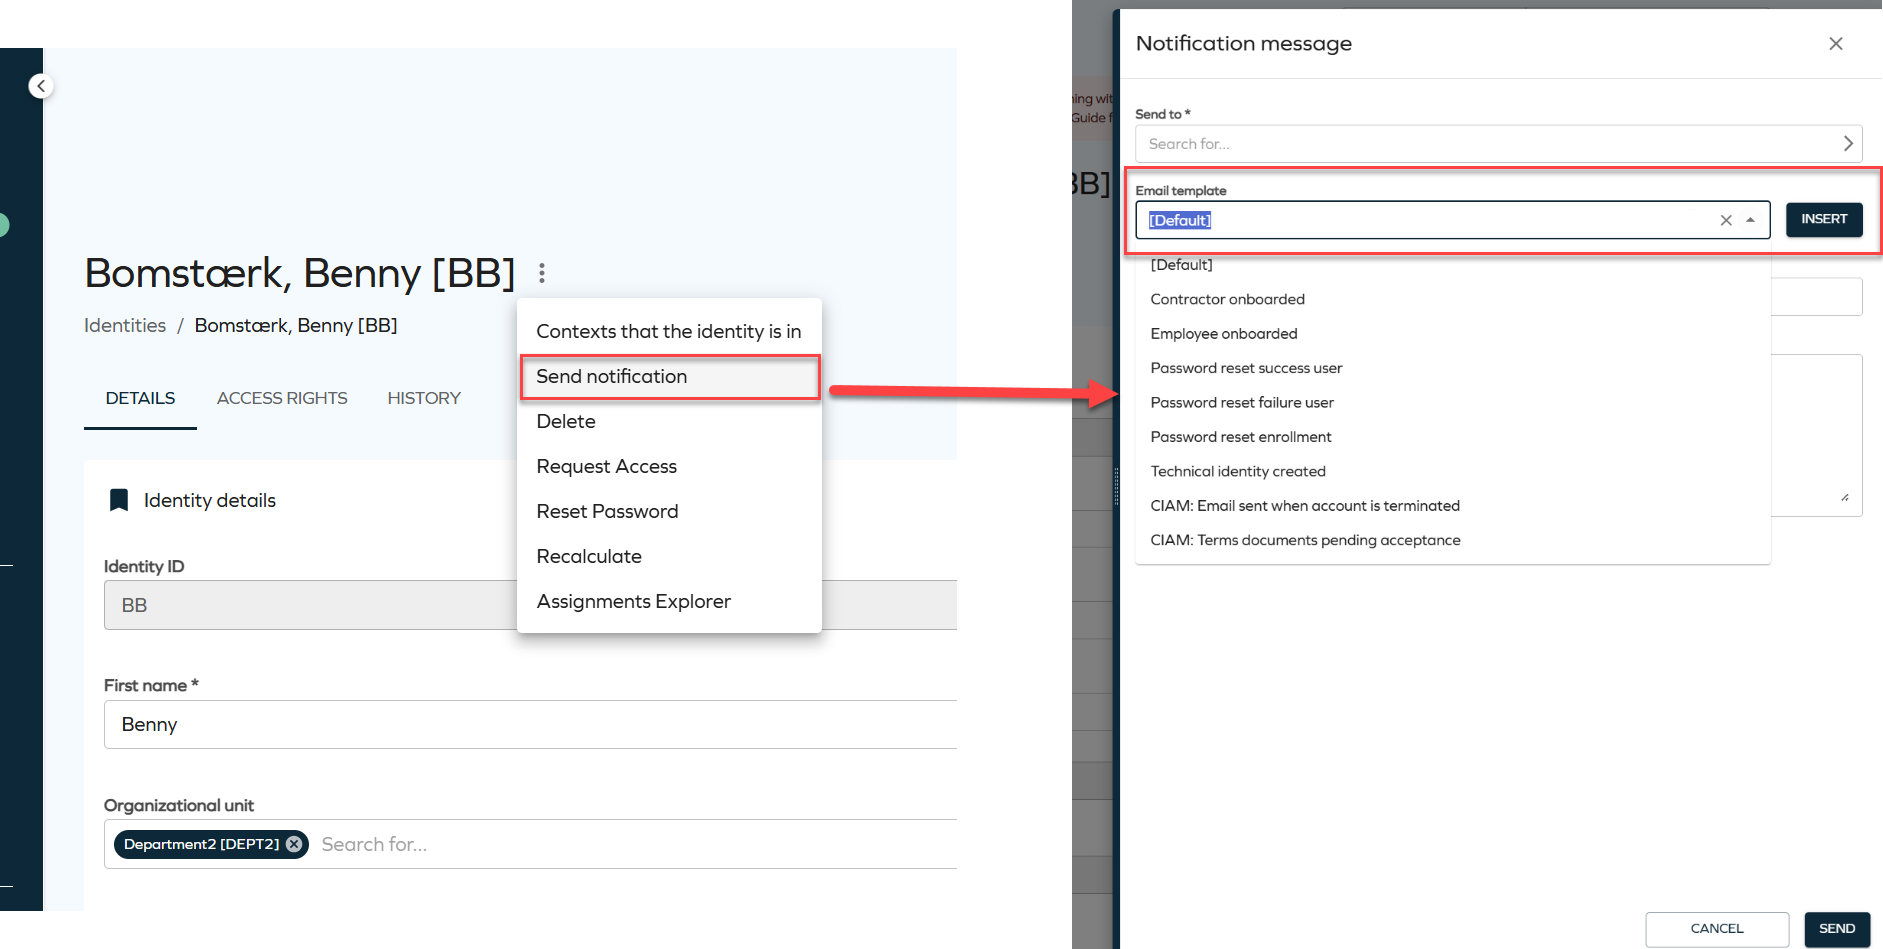The image size is (1883, 949).
Task: Open the Identities breadcrumb link
Action: pos(124,325)
